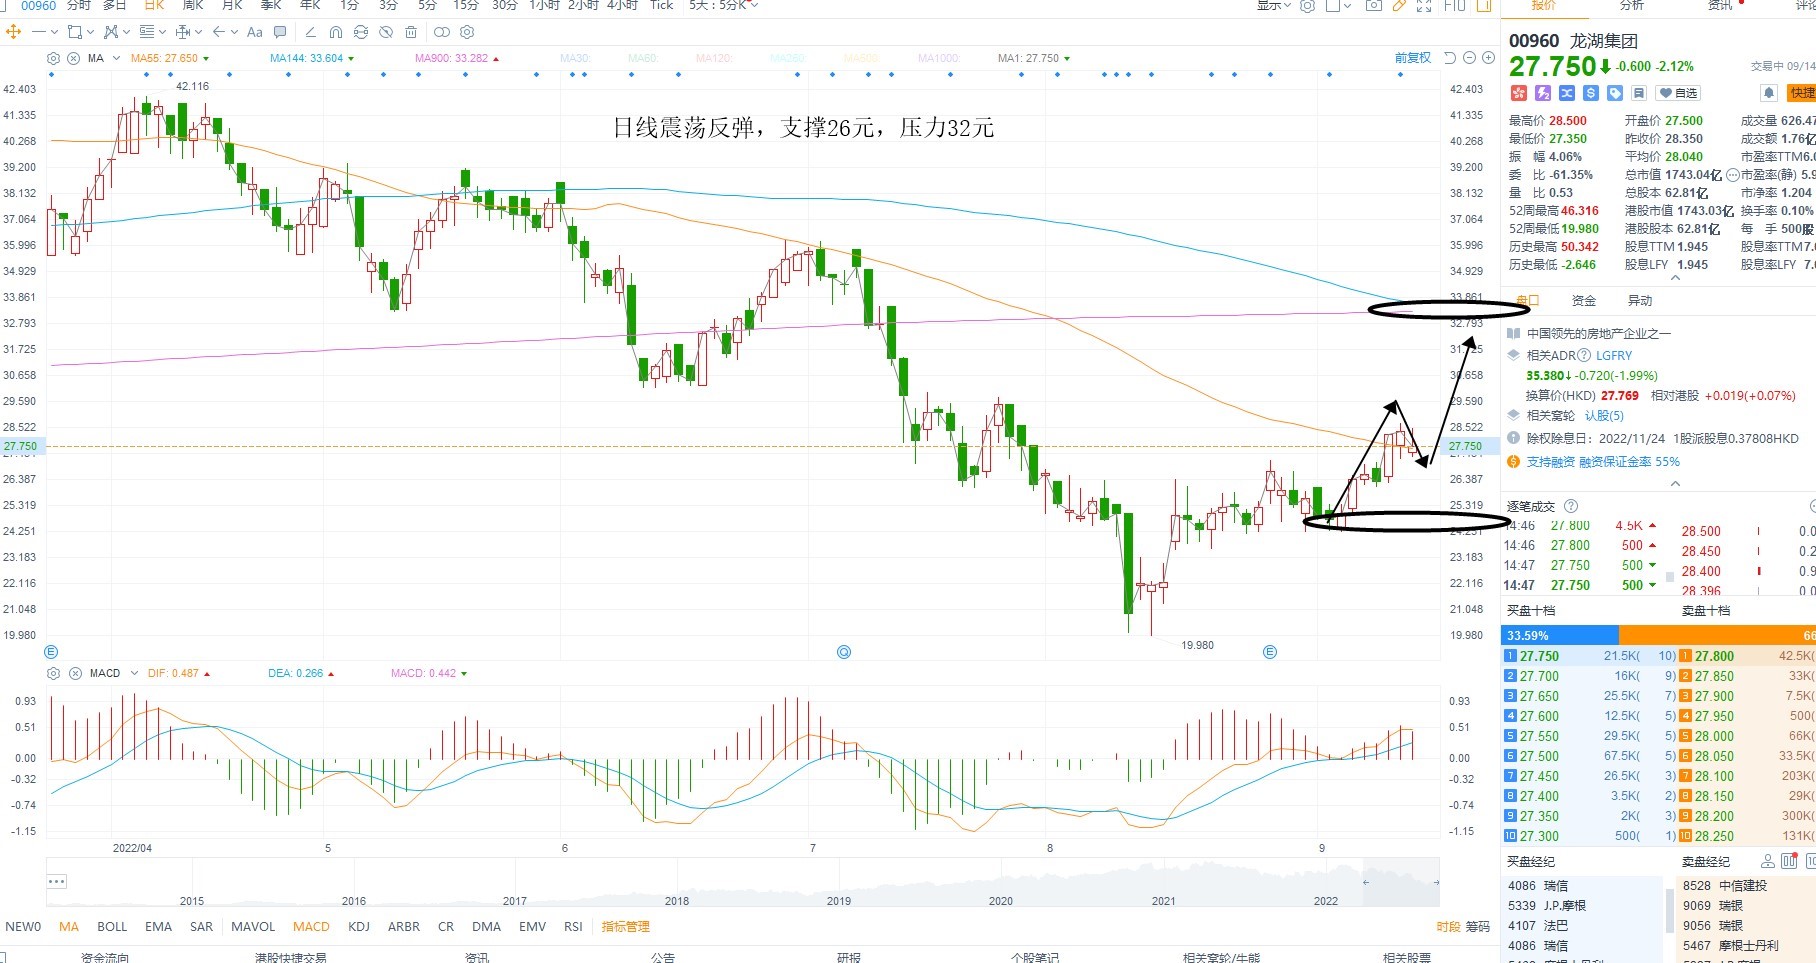Screen dimensions: 1816x963
Task: Enable the magnet snap tool
Action: coord(336,32)
